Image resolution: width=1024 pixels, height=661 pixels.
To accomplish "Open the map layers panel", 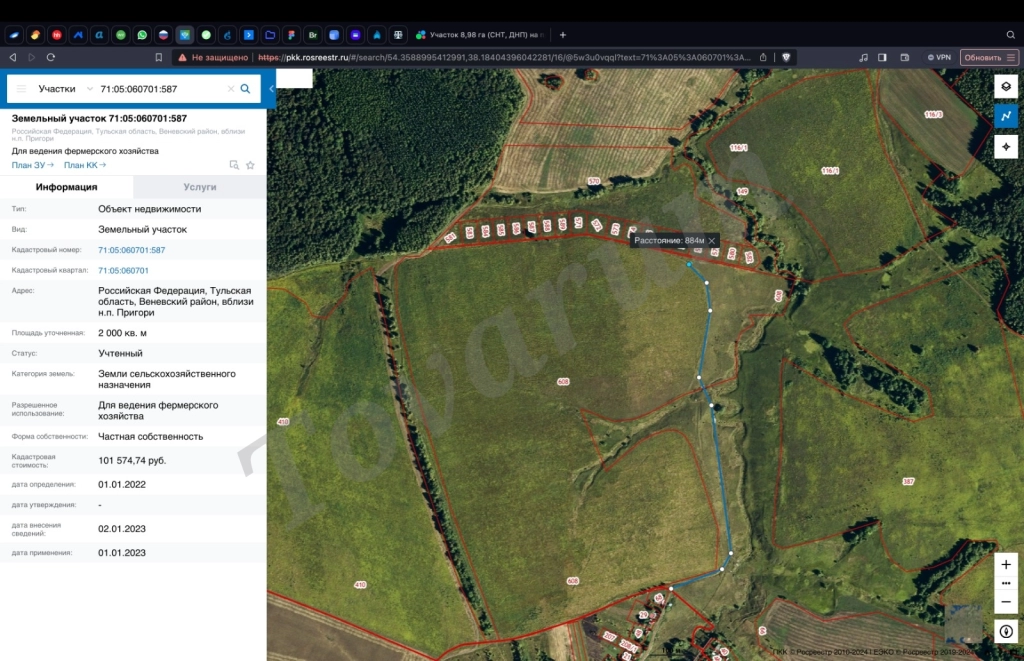I will (1006, 86).
